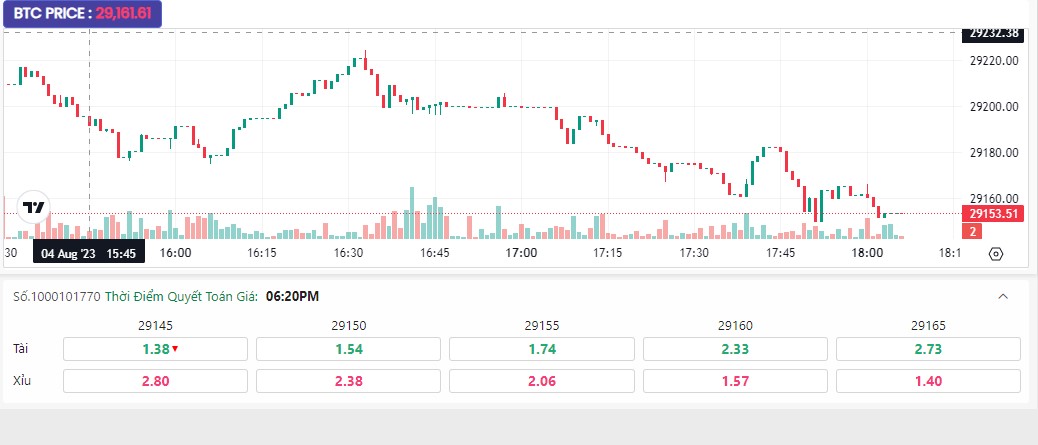This screenshot has width=1038, height=445.
Task: Click the round number Số.1000101770
Action: pos(57,296)
